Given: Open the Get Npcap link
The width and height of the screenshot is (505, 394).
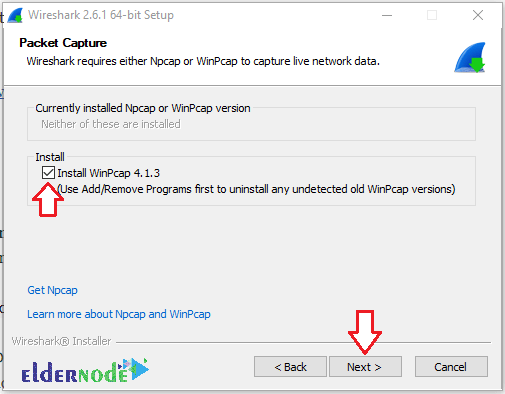Looking at the screenshot, I should pyautogui.click(x=52, y=290).
